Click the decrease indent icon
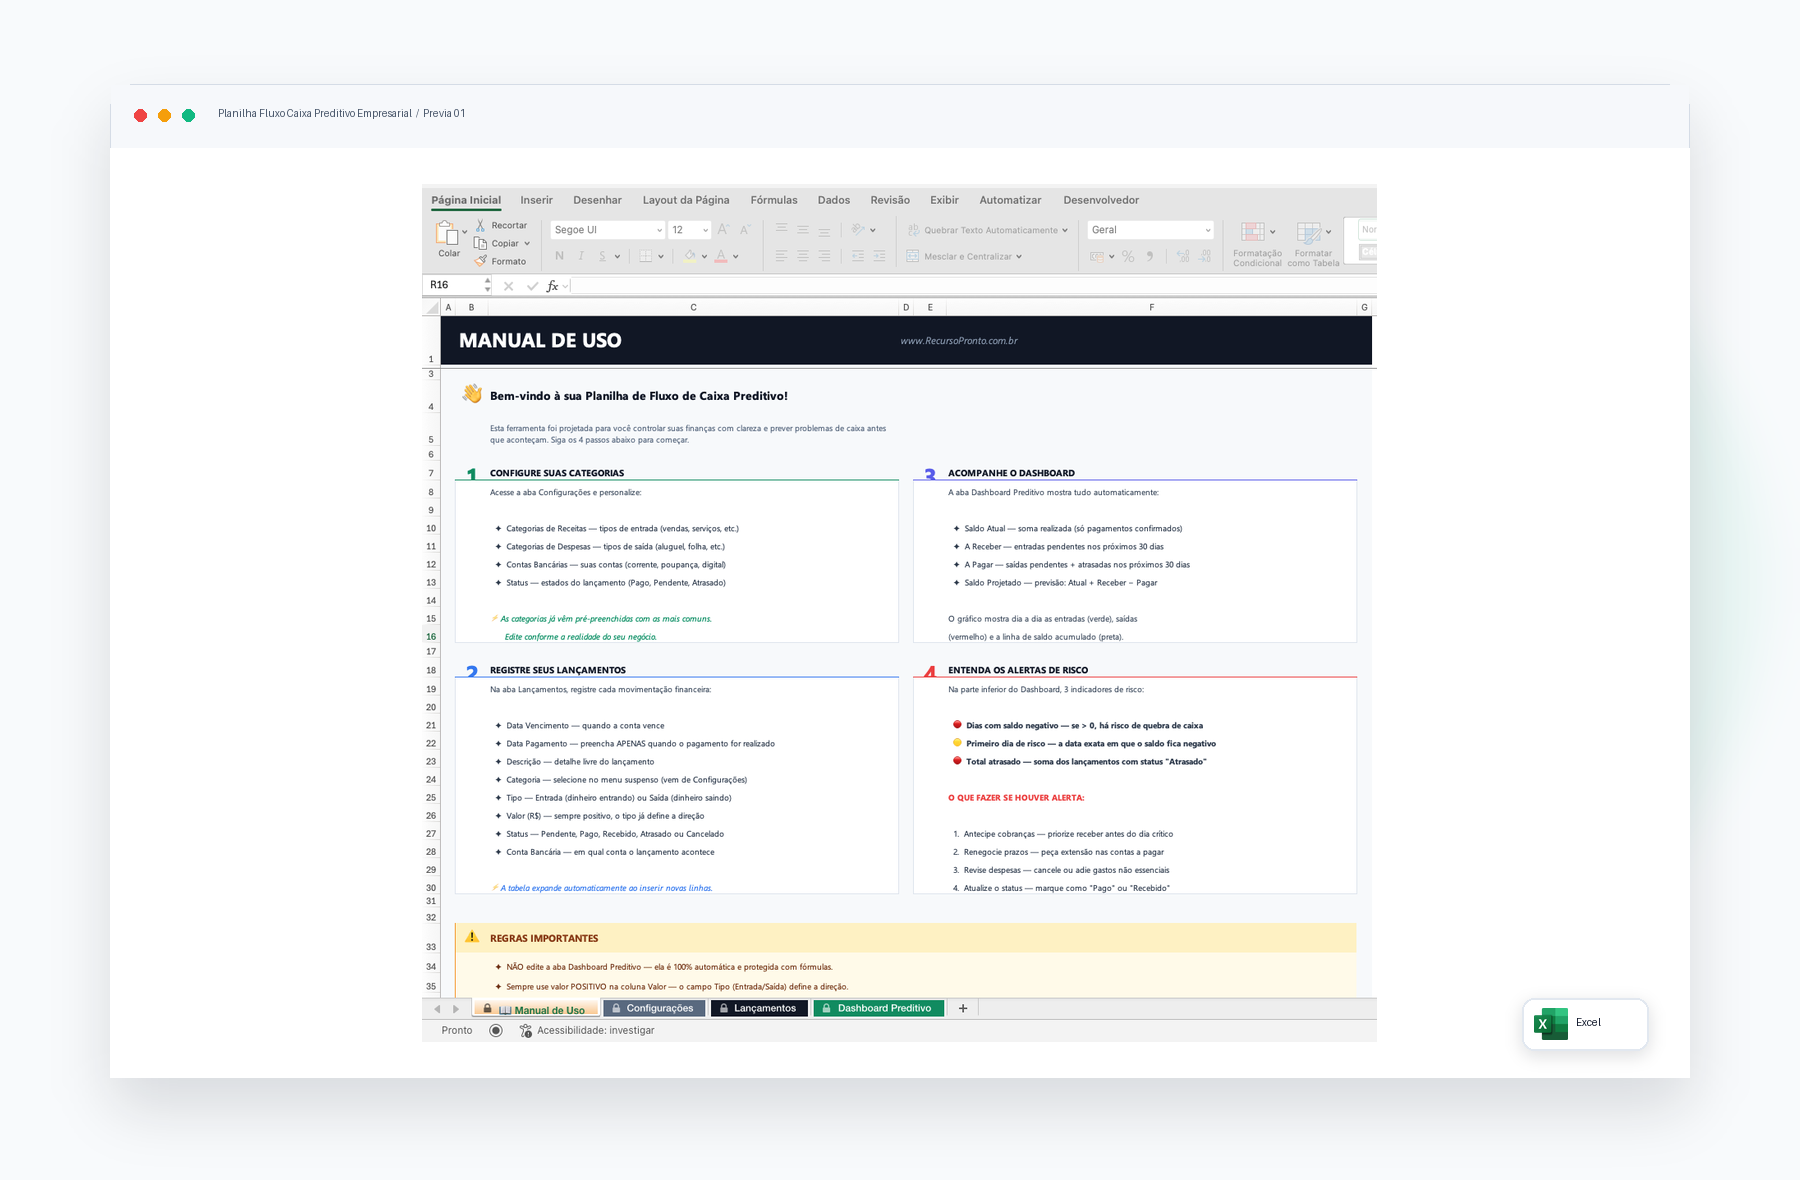Viewport: 1800px width, 1180px height. pos(858,256)
